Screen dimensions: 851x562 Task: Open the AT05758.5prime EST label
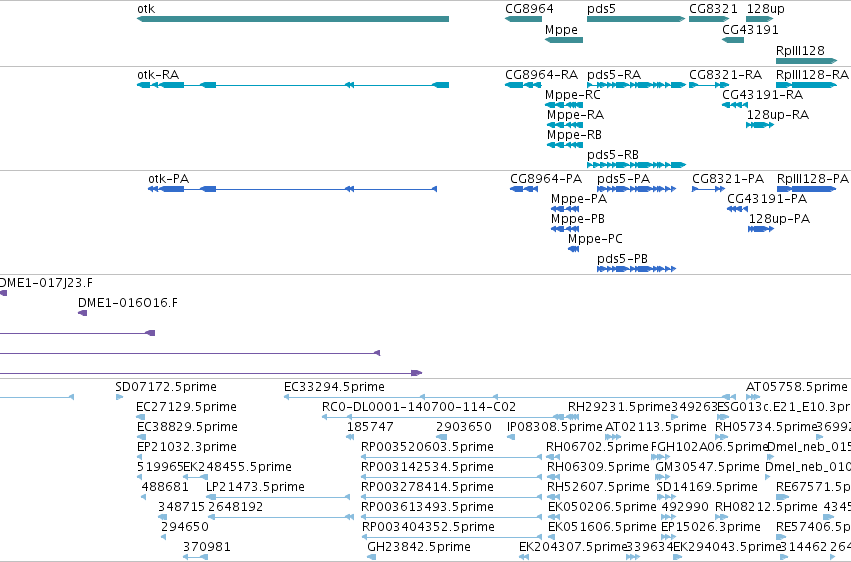[x=796, y=387]
